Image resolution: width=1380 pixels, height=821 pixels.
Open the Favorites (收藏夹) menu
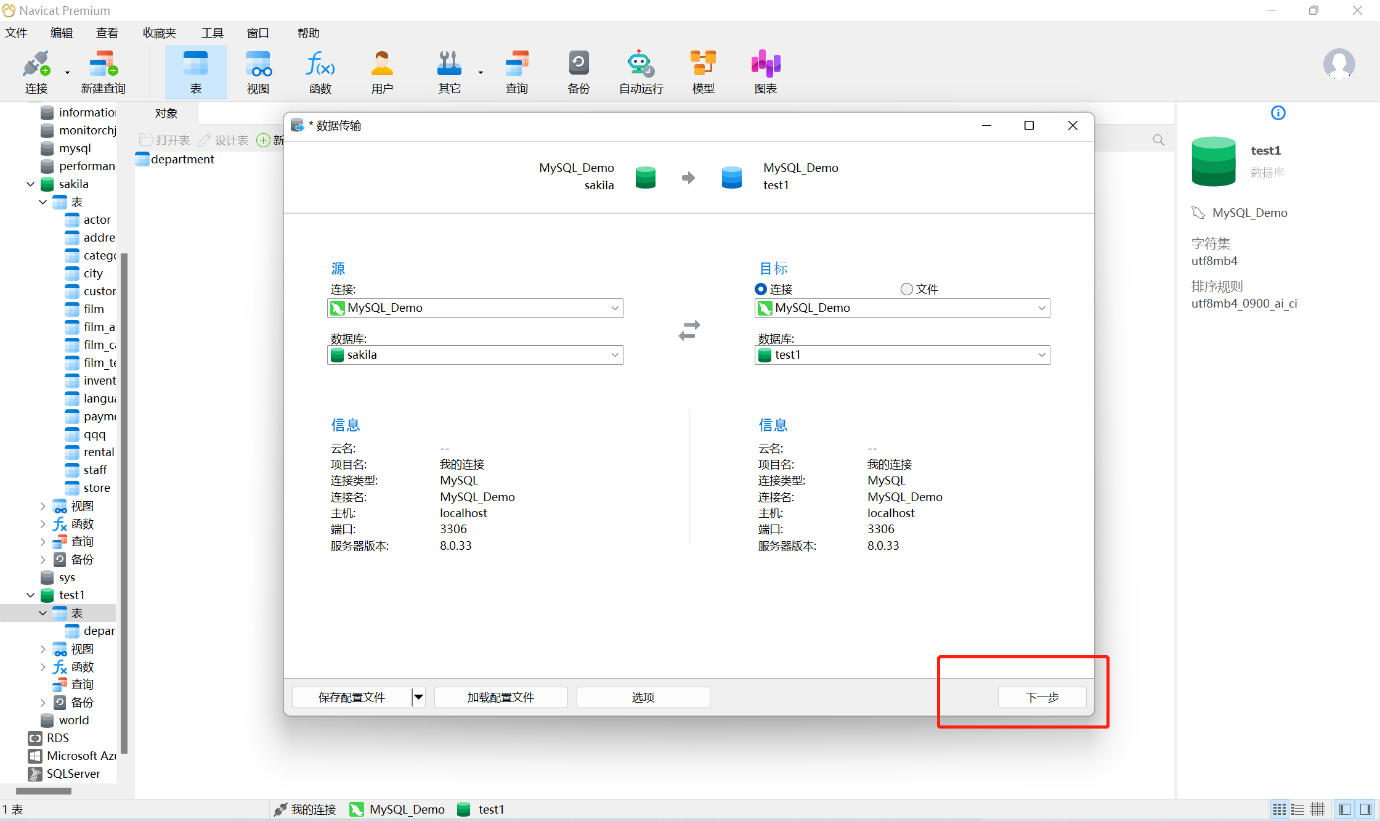tap(159, 32)
